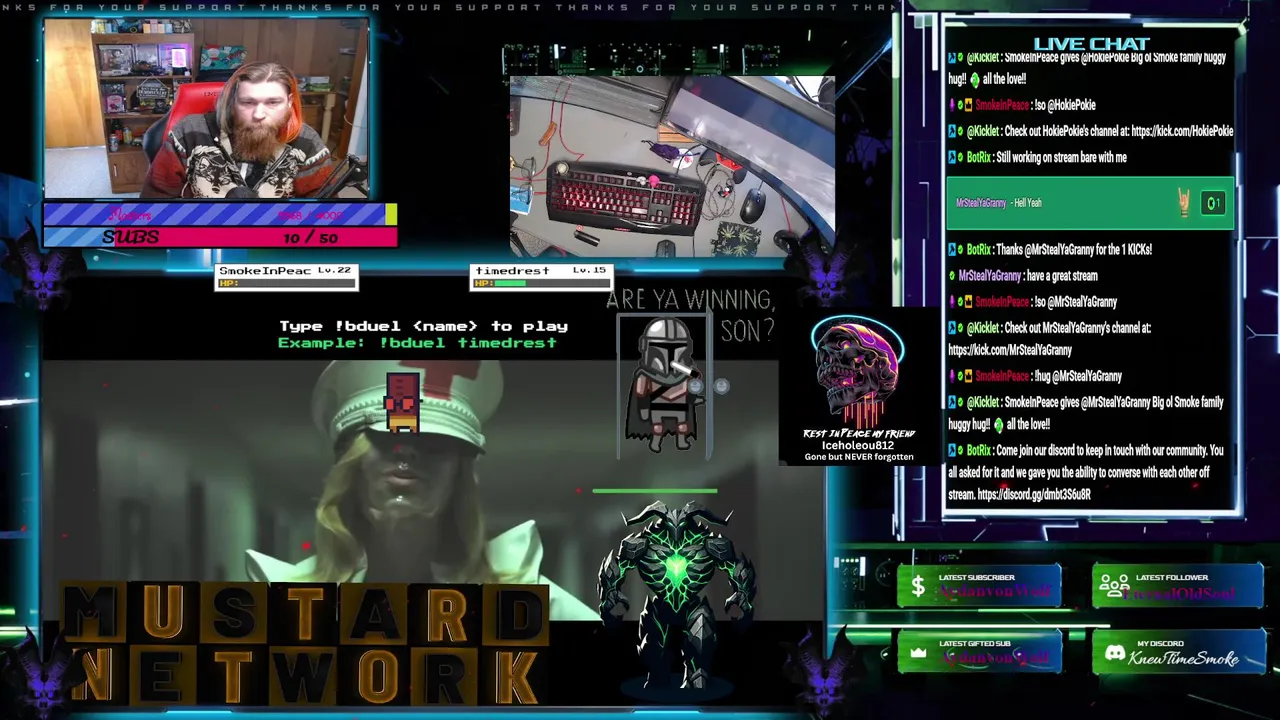The image size is (1280, 720).
Task: Click 'Gone but NEVER forgotten' text
Action: 859,457
